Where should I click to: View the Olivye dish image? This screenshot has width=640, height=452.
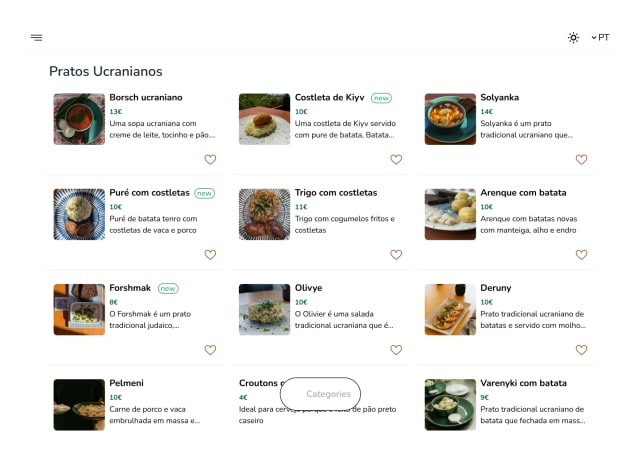pos(264,309)
